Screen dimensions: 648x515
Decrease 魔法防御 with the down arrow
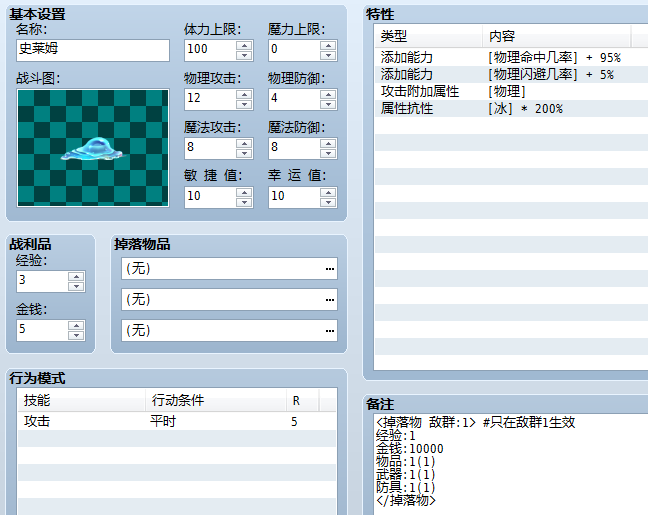click(328, 153)
